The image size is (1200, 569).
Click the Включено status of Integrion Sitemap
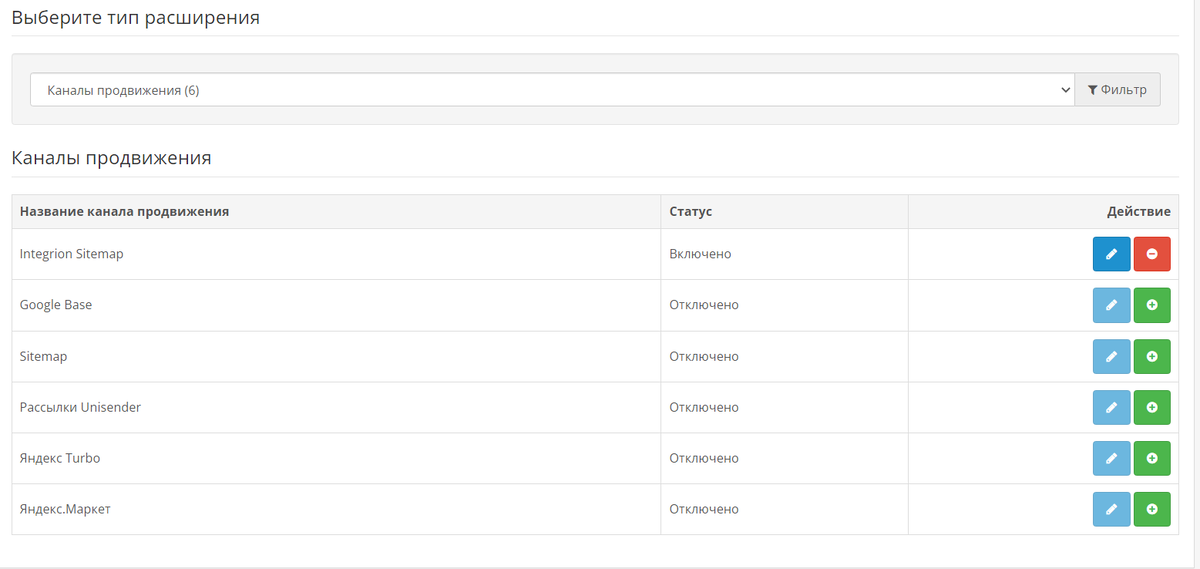tap(700, 254)
